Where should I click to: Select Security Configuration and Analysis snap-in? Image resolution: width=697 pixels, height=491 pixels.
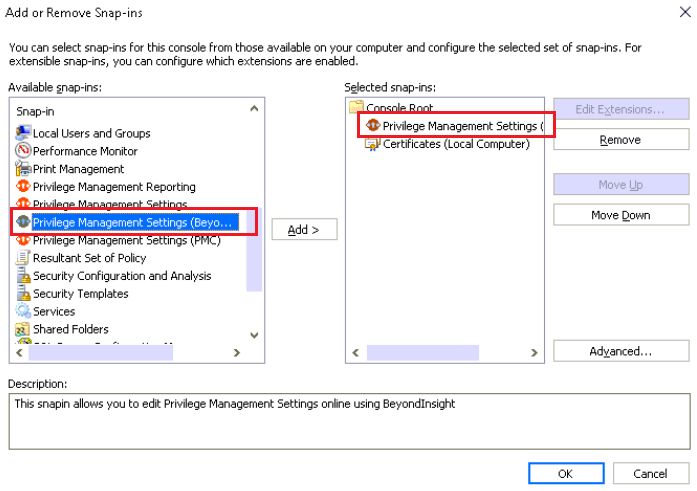click(x=122, y=275)
